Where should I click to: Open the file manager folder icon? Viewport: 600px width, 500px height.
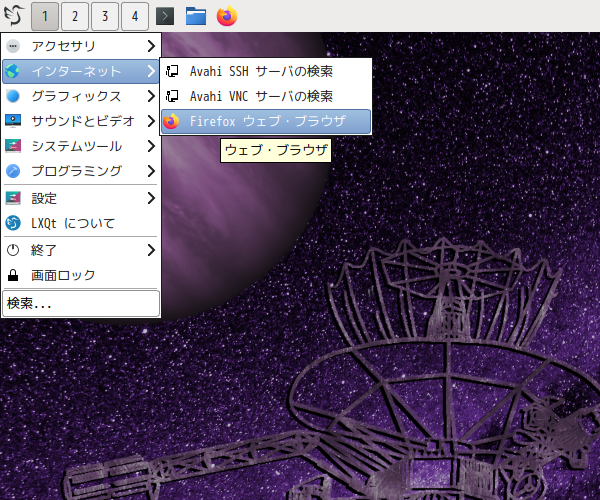(196, 16)
